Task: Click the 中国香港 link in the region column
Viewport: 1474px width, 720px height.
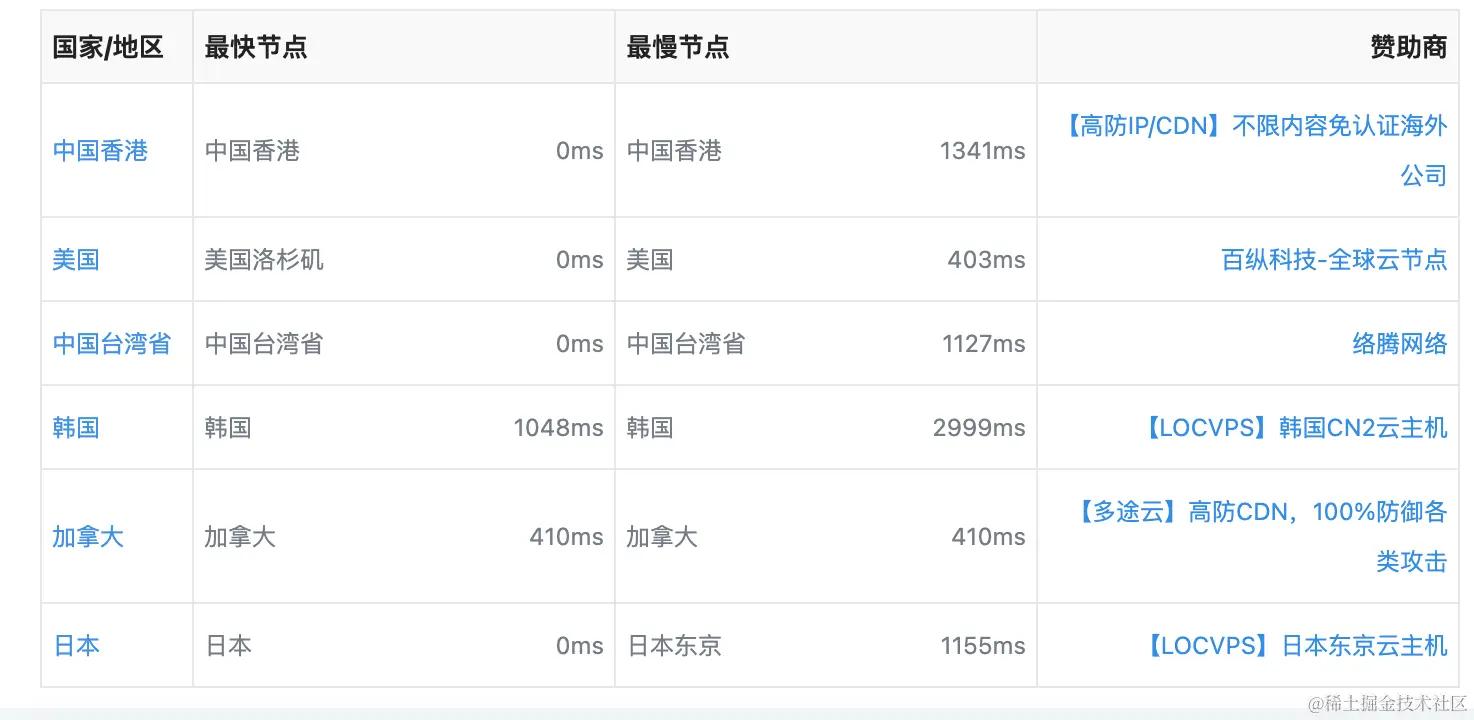Action: [100, 151]
